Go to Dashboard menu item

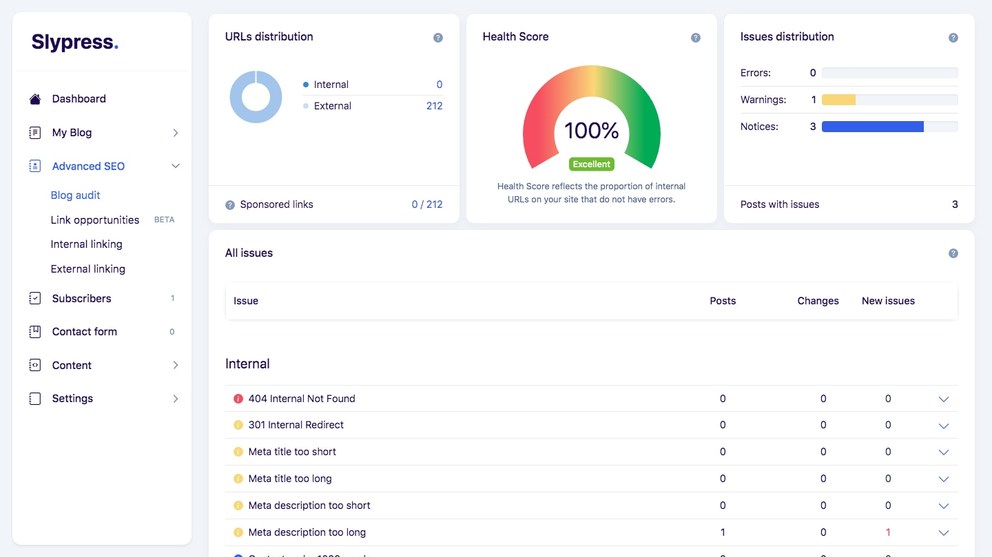coord(79,99)
